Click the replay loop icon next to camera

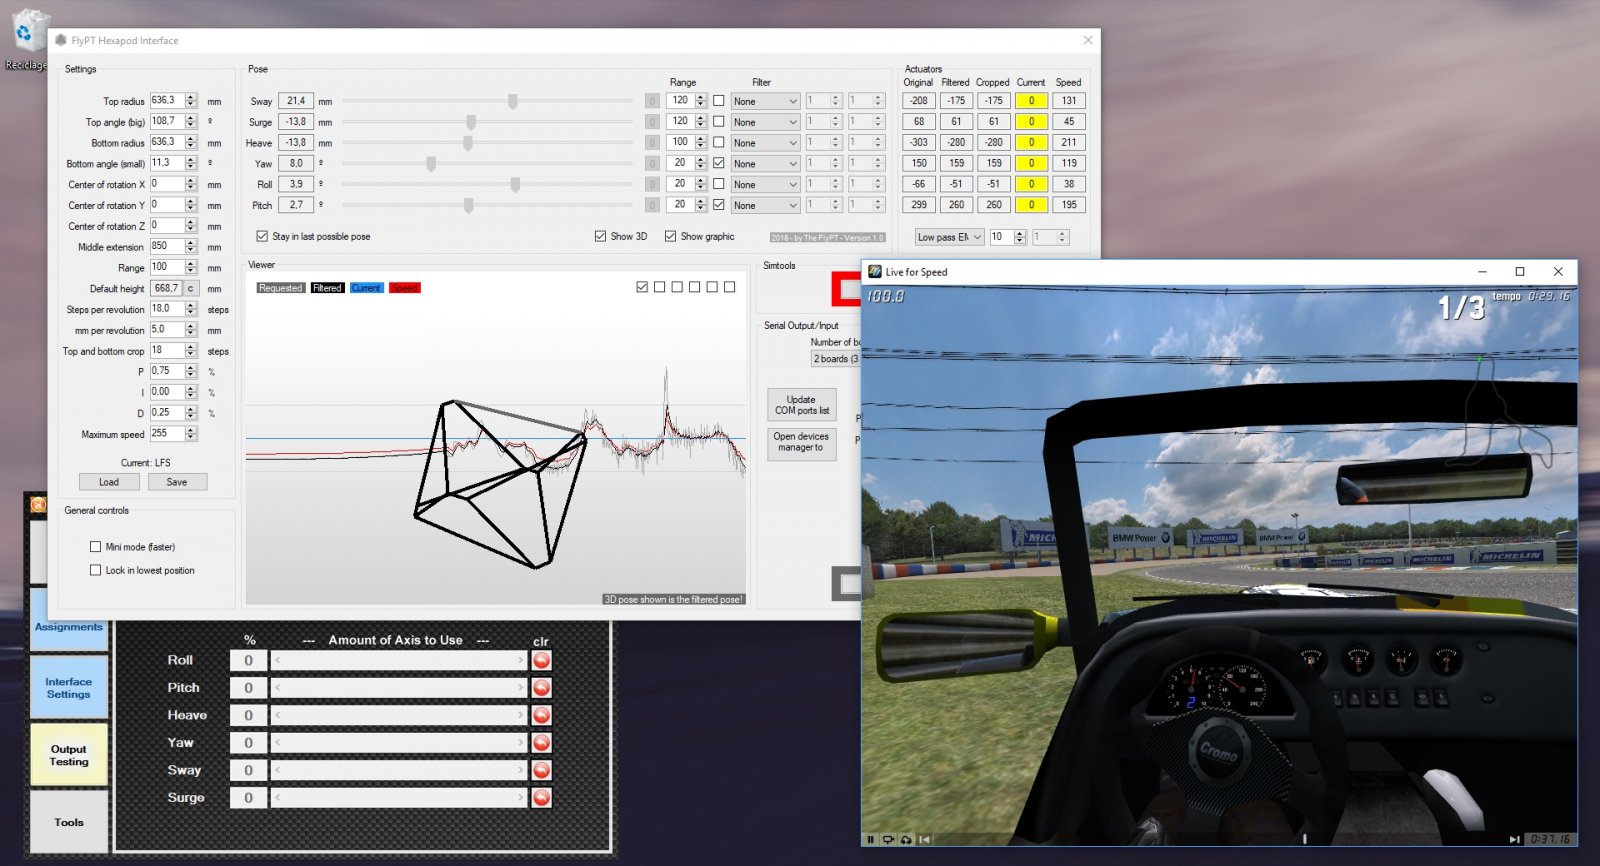[x=906, y=839]
